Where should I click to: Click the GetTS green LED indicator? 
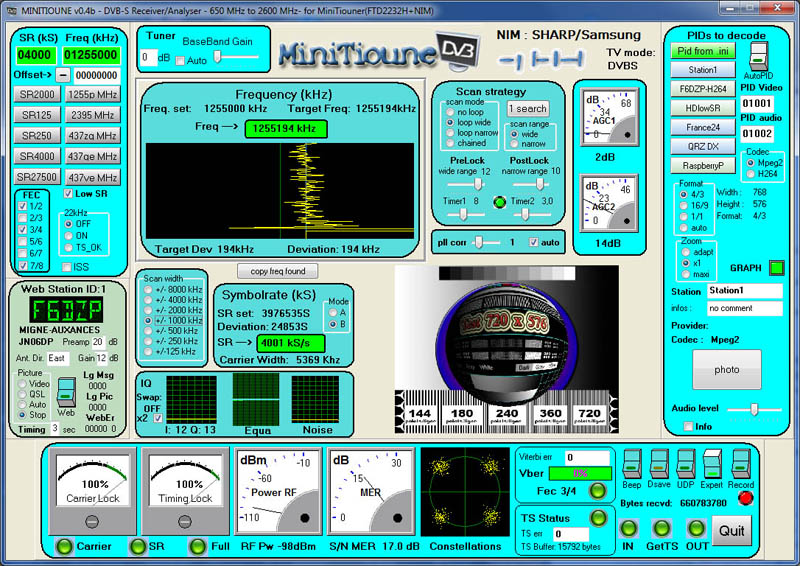662,528
